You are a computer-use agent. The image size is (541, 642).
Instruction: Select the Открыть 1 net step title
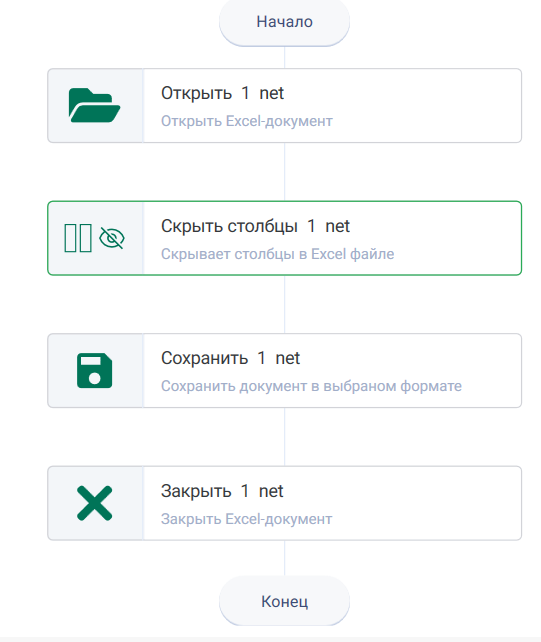coord(222,93)
